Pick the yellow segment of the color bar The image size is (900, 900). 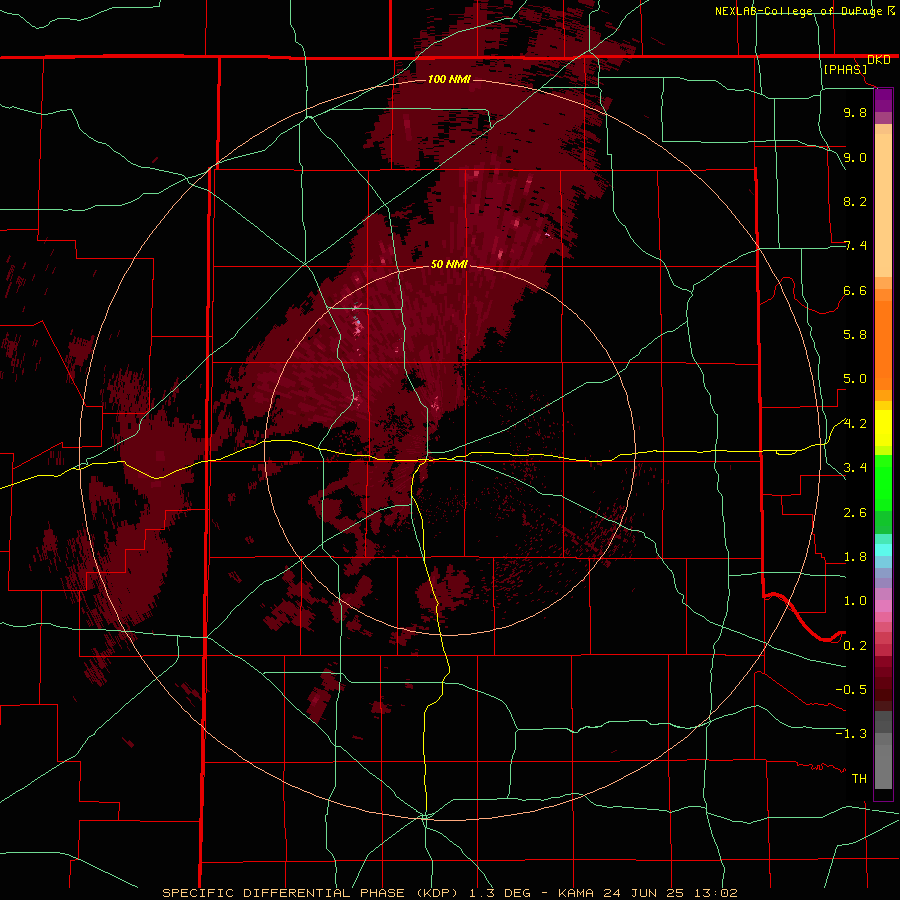[883, 428]
